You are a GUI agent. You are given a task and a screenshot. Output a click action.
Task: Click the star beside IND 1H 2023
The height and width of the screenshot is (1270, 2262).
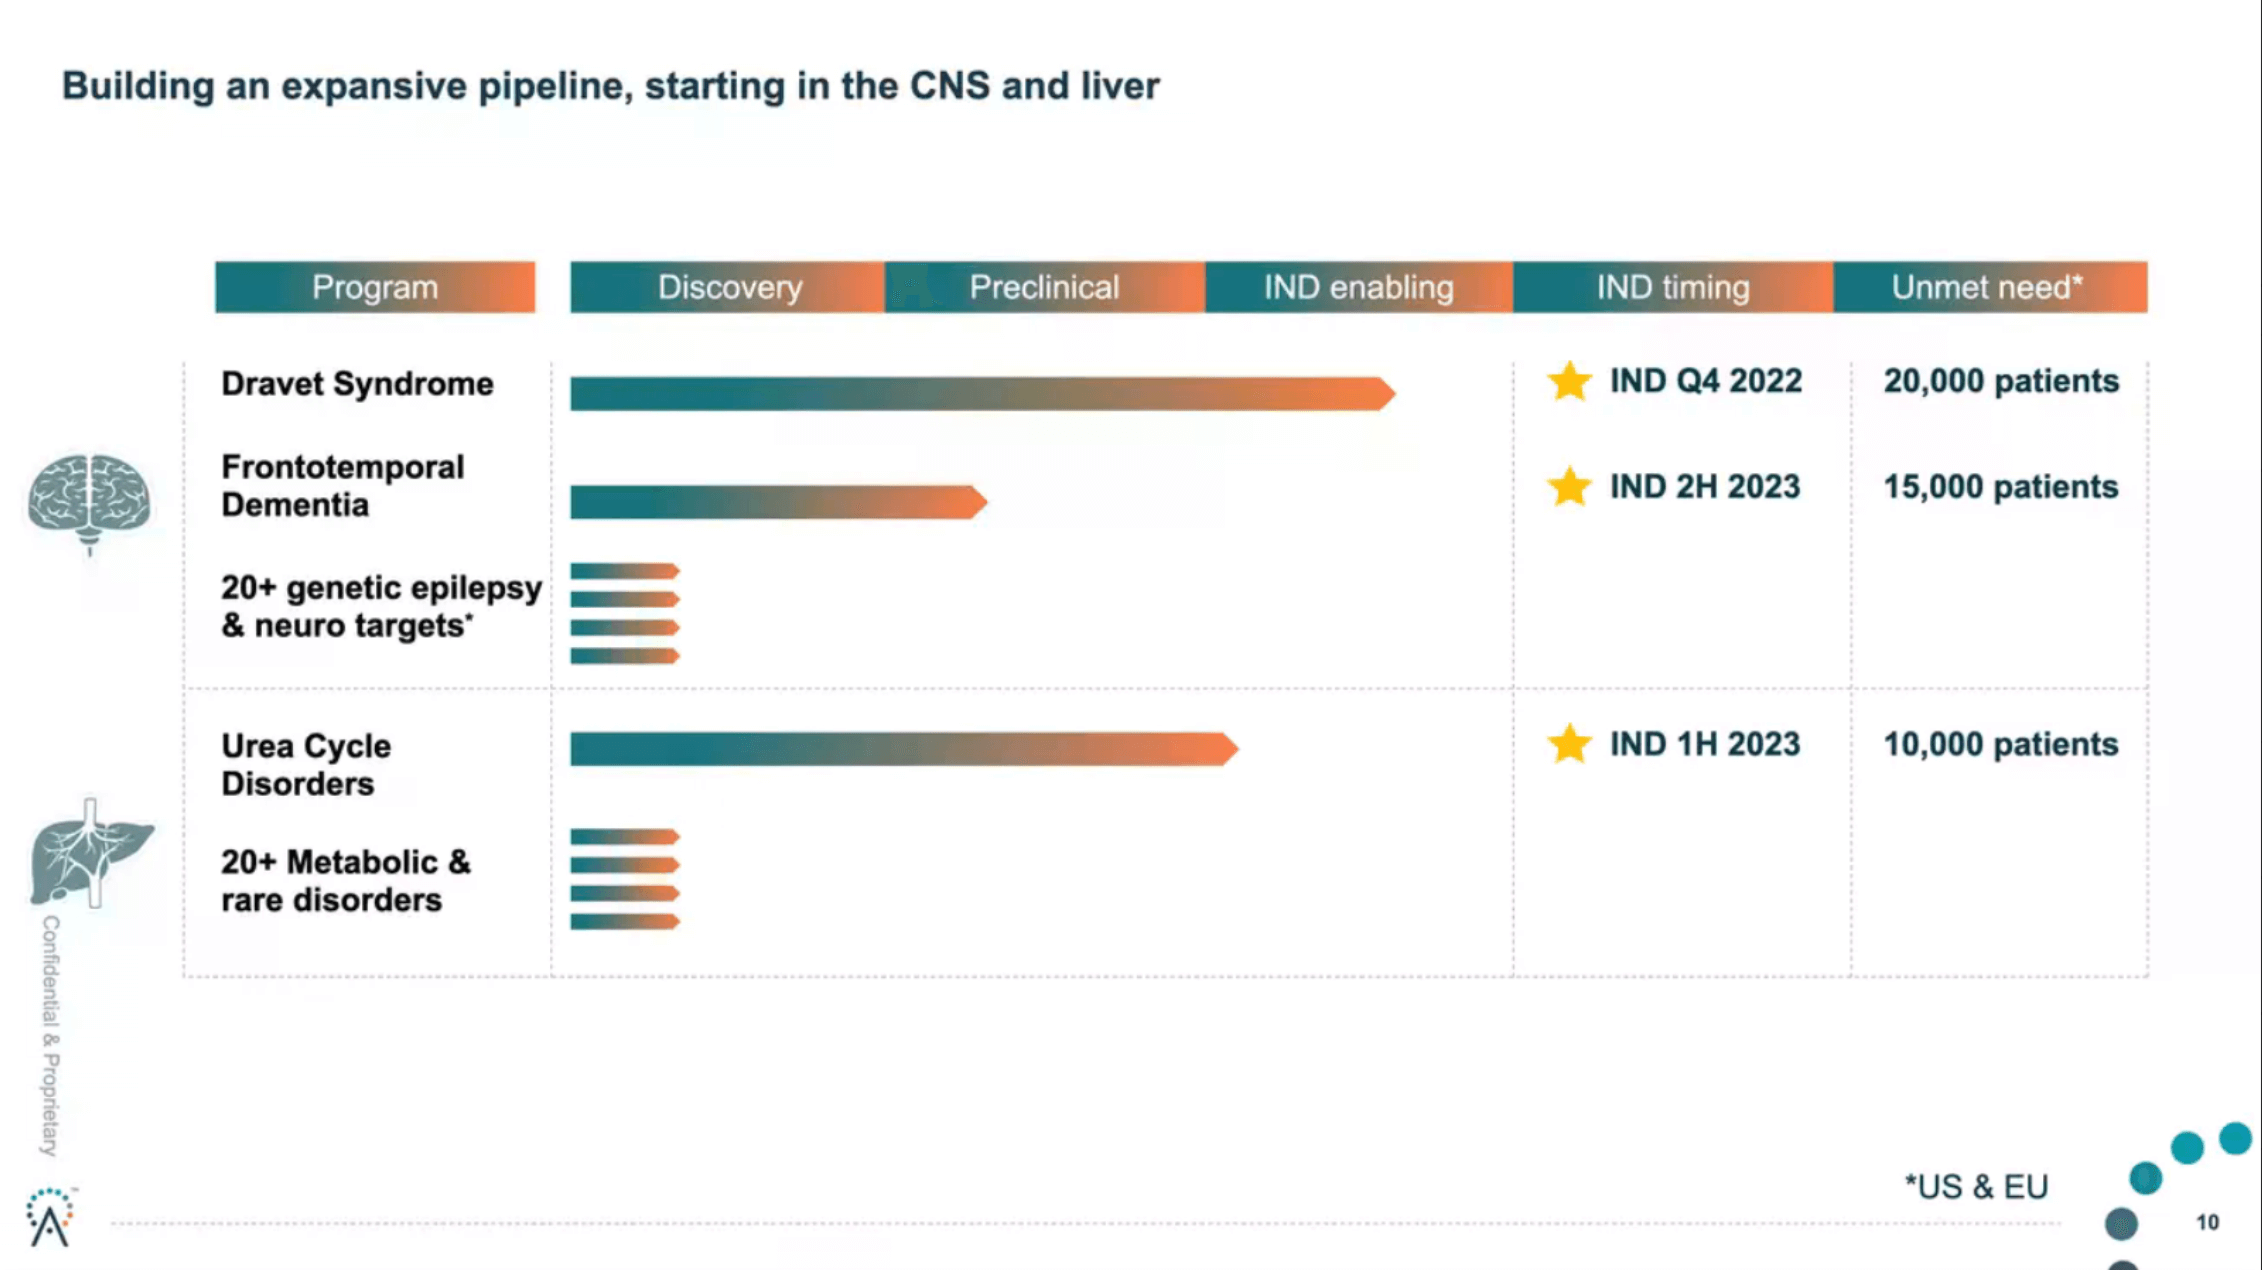click(1569, 744)
